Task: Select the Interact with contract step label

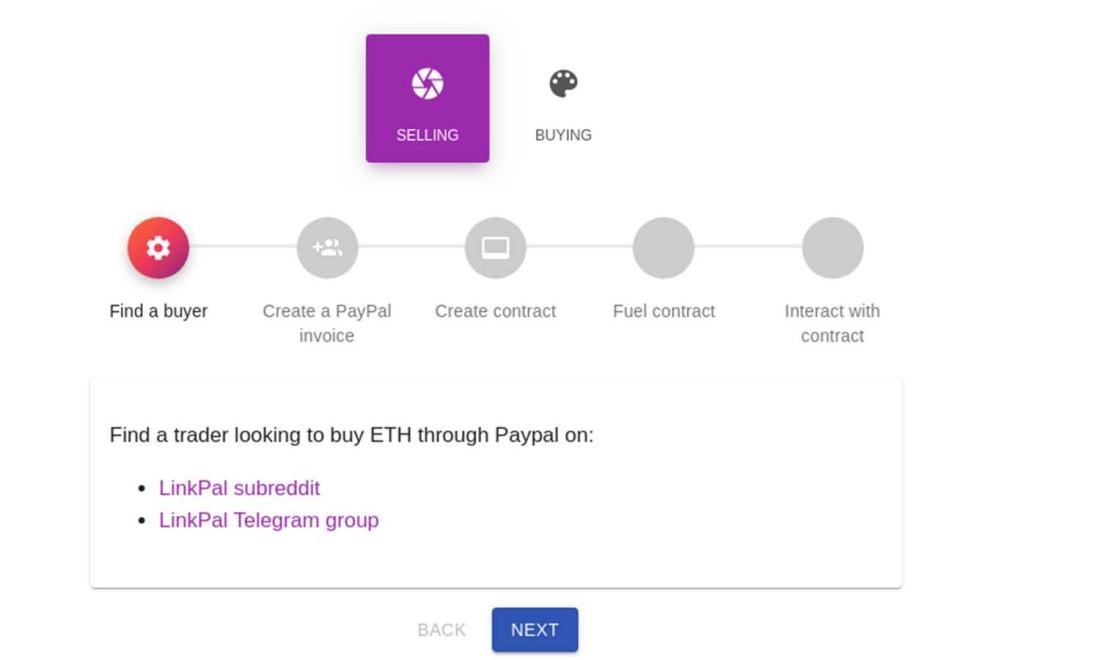Action: [832, 323]
